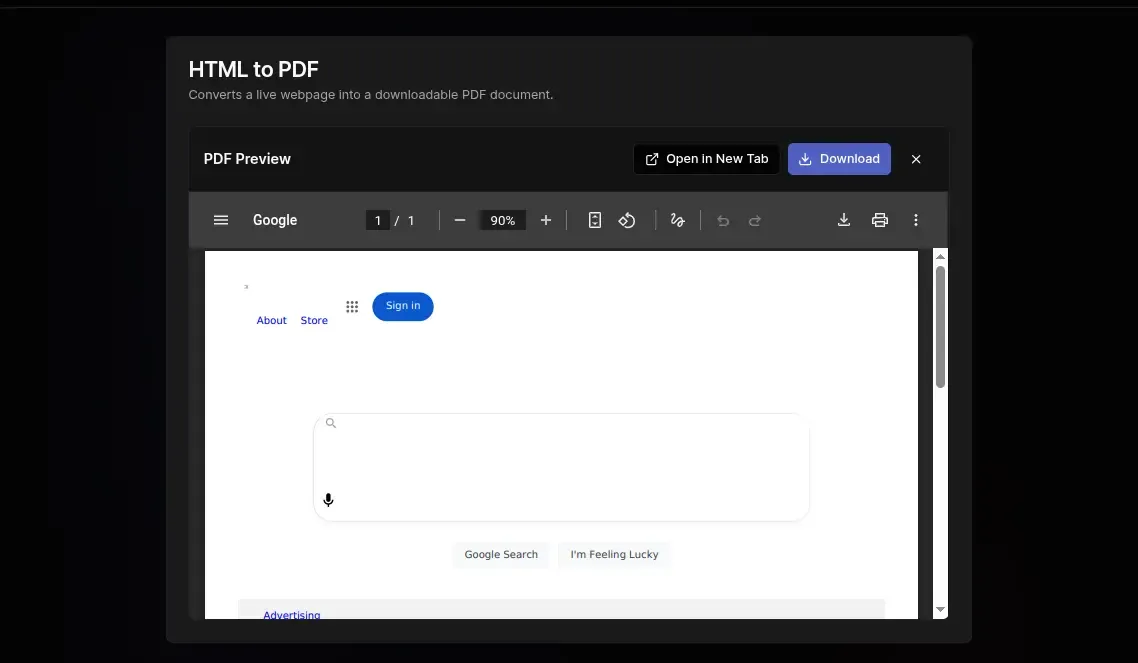Click inside the page number input box
The width and height of the screenshot is (1138, 663).
(x=378, y=220)
